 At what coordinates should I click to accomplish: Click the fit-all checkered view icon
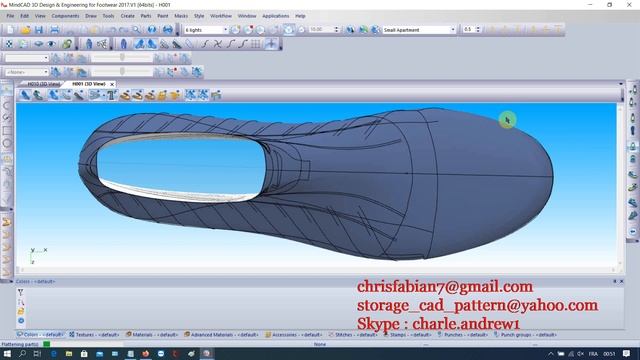click(9, 44)
